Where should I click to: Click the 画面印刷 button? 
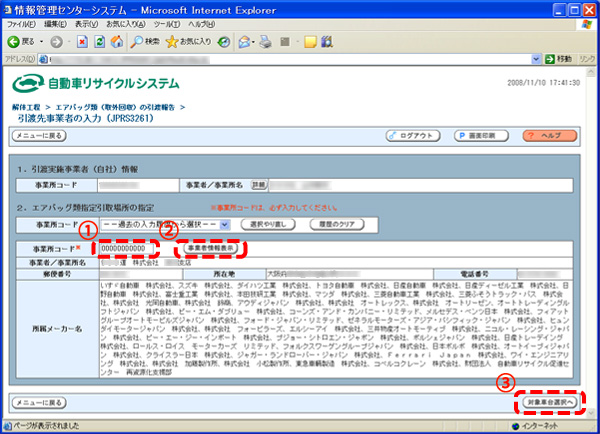click(x=481, y=136)
